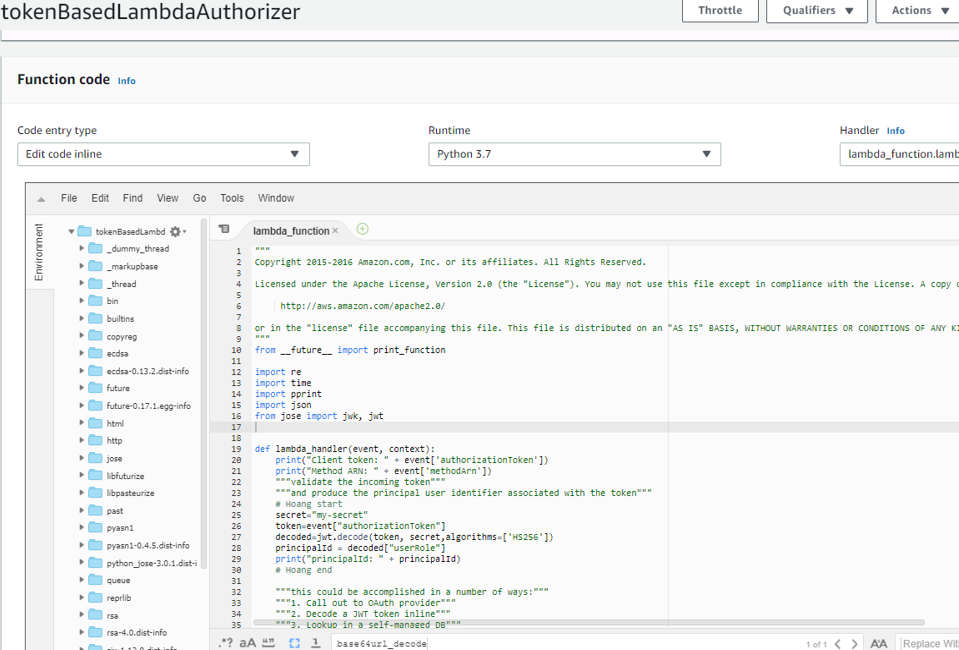Open the Edit menu
Viewport: 959px width, 650px height.
click(100, 198)
